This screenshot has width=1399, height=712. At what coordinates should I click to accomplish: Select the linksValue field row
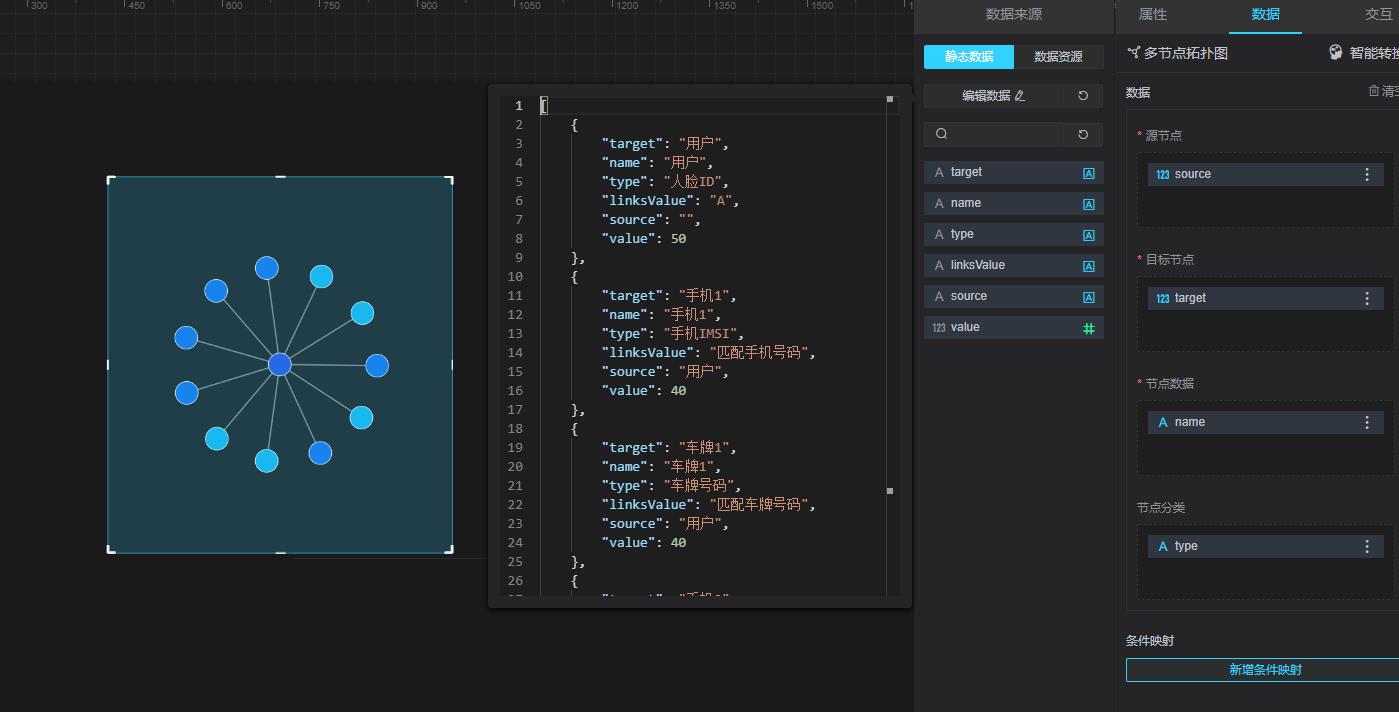point(1013,265)
